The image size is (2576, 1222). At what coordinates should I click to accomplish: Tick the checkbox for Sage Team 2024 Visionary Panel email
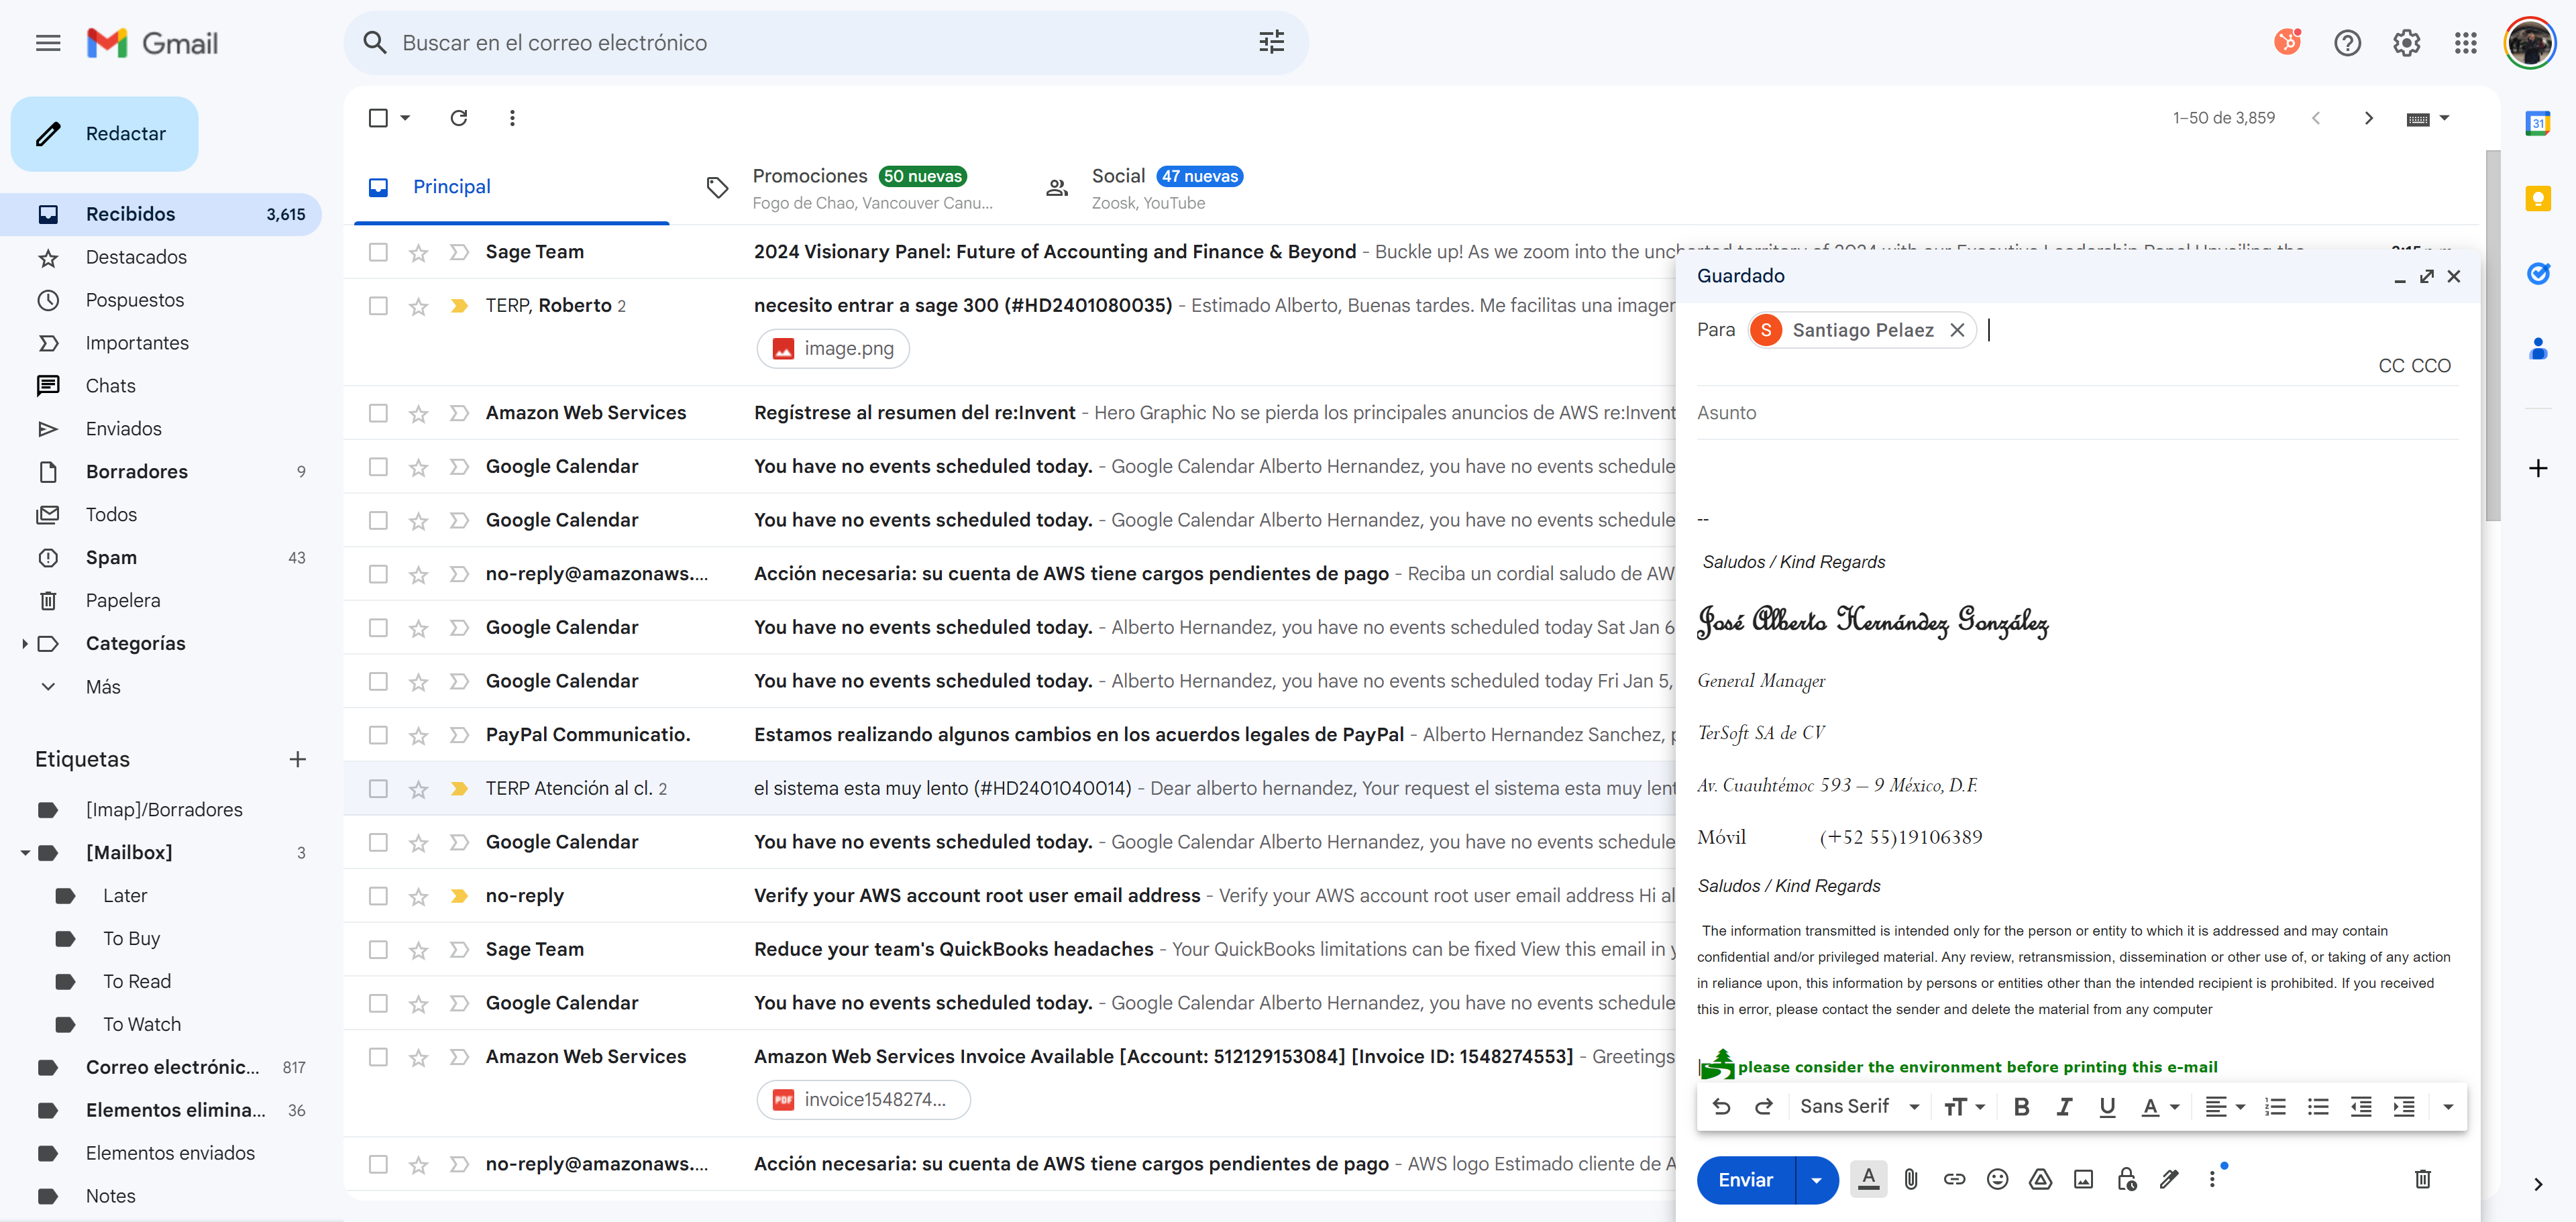378,252
